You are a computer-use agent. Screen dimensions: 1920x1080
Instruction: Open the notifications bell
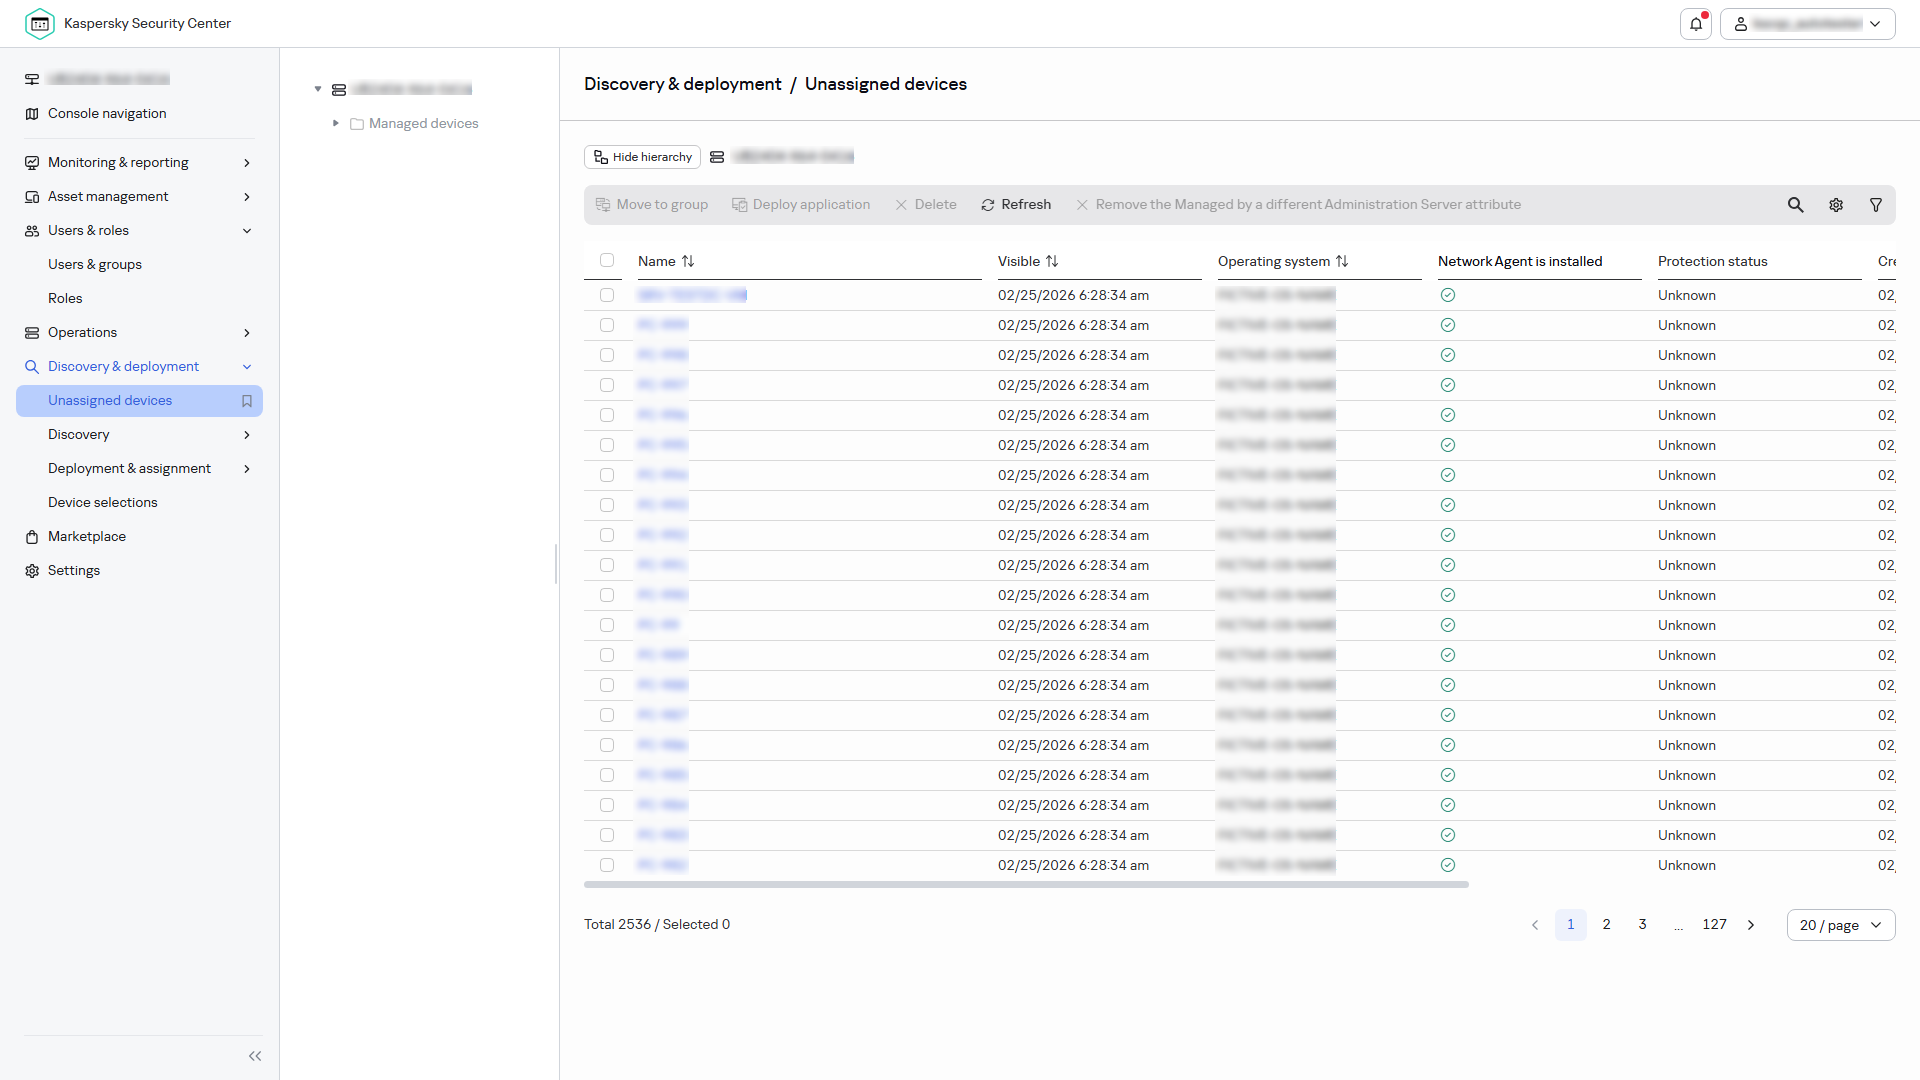[1696, 24]
